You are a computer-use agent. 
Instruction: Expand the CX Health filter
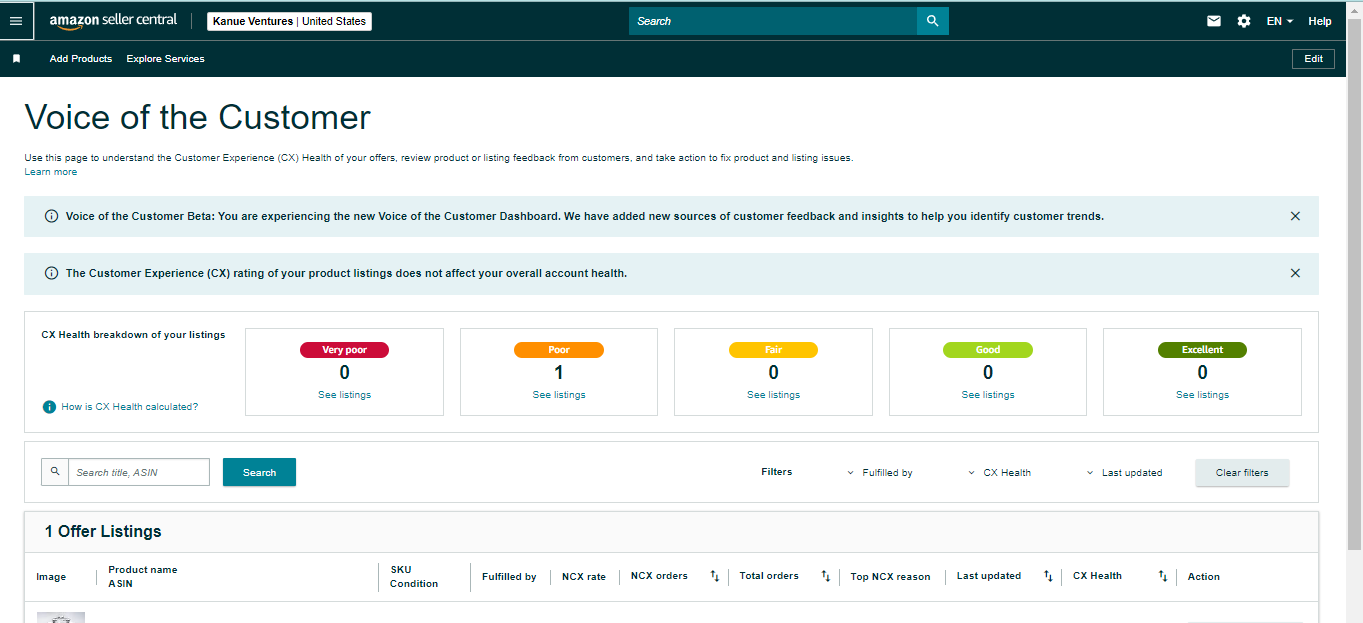point(999,473)
